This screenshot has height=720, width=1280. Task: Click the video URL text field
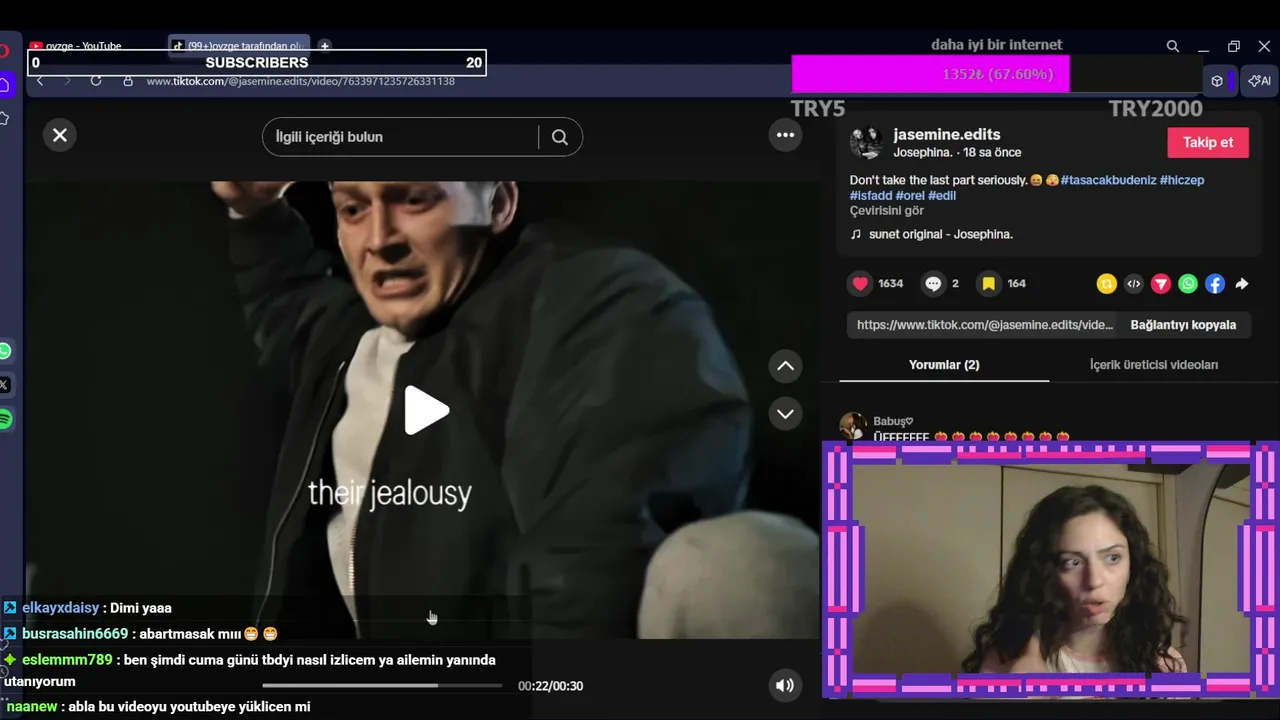(984, 325)
